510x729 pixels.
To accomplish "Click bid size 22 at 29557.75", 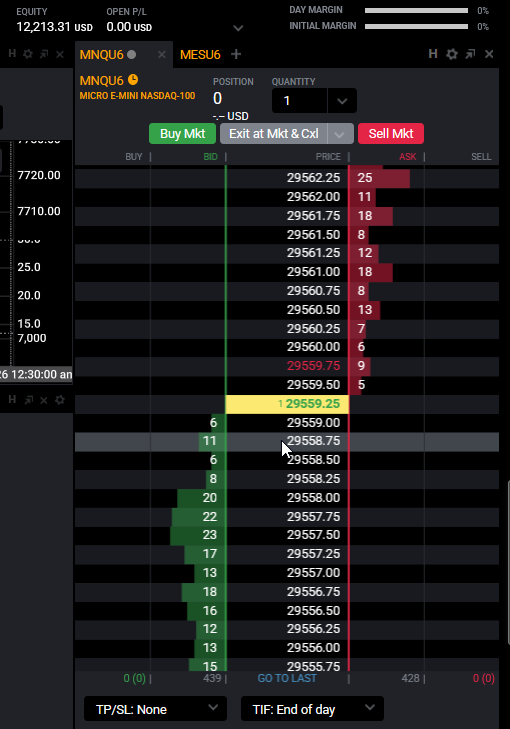I will point(210,517).
